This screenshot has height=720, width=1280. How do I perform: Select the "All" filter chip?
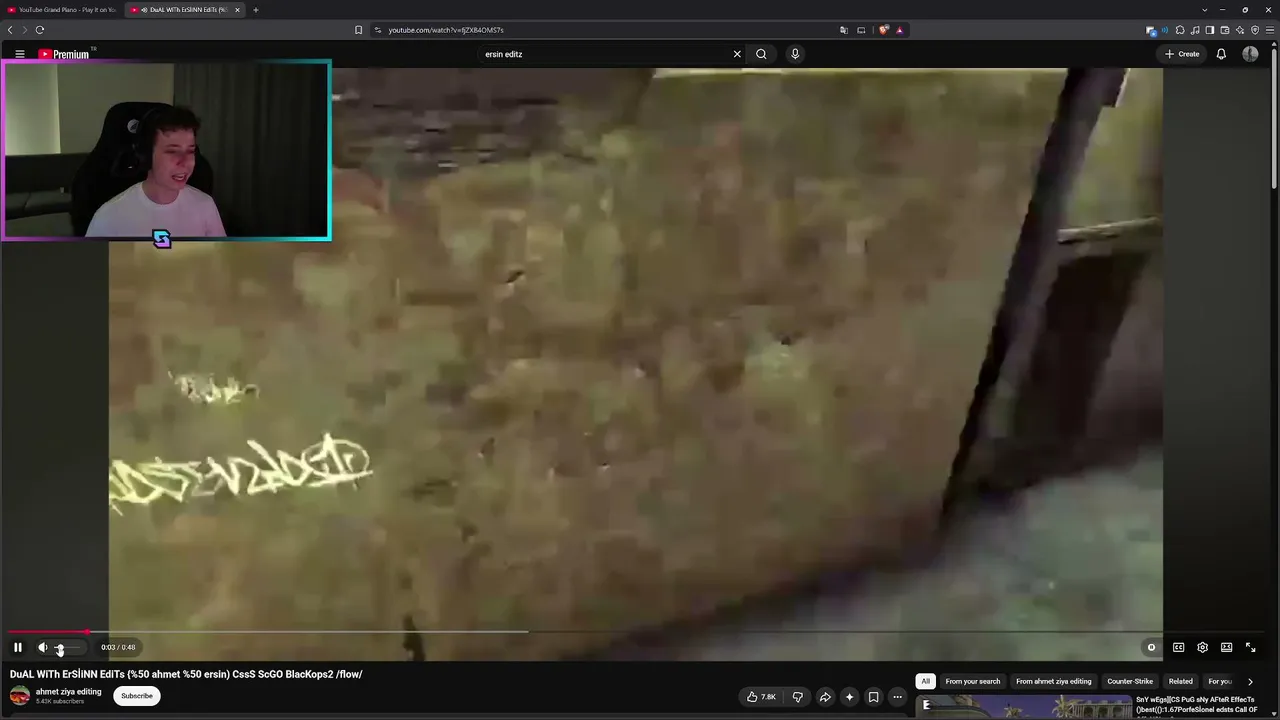coord(926,682)
